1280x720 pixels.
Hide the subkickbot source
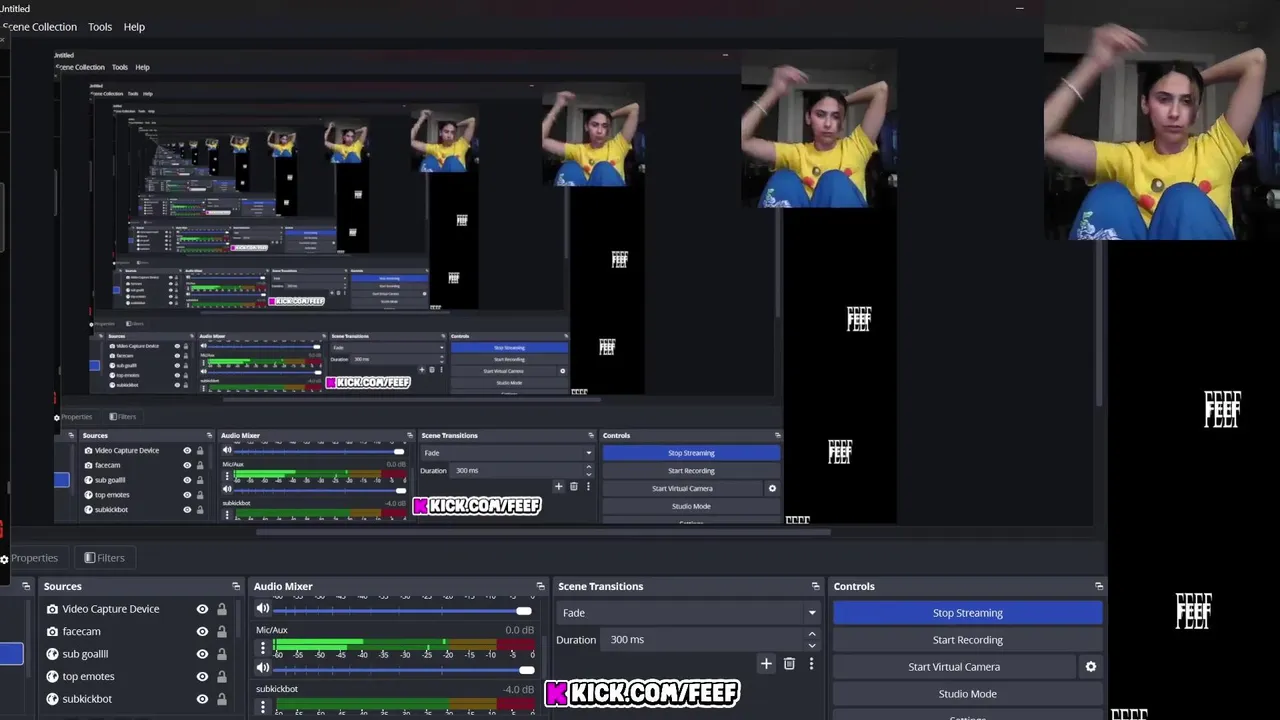(202, 699)
